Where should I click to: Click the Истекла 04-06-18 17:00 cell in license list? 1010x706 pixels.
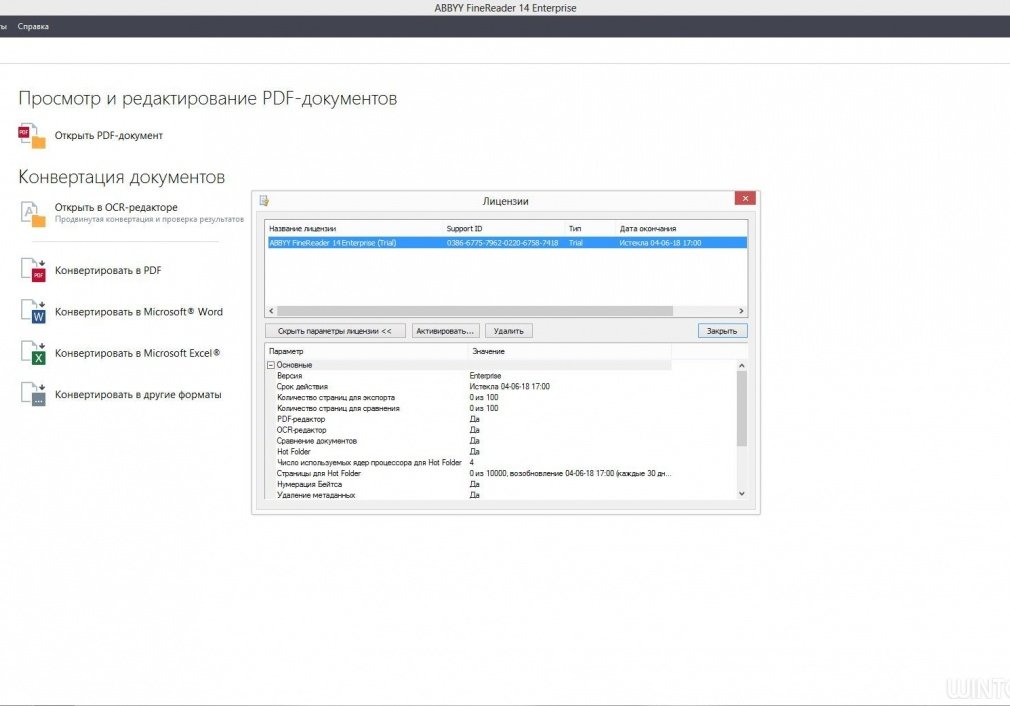point(660,243)
